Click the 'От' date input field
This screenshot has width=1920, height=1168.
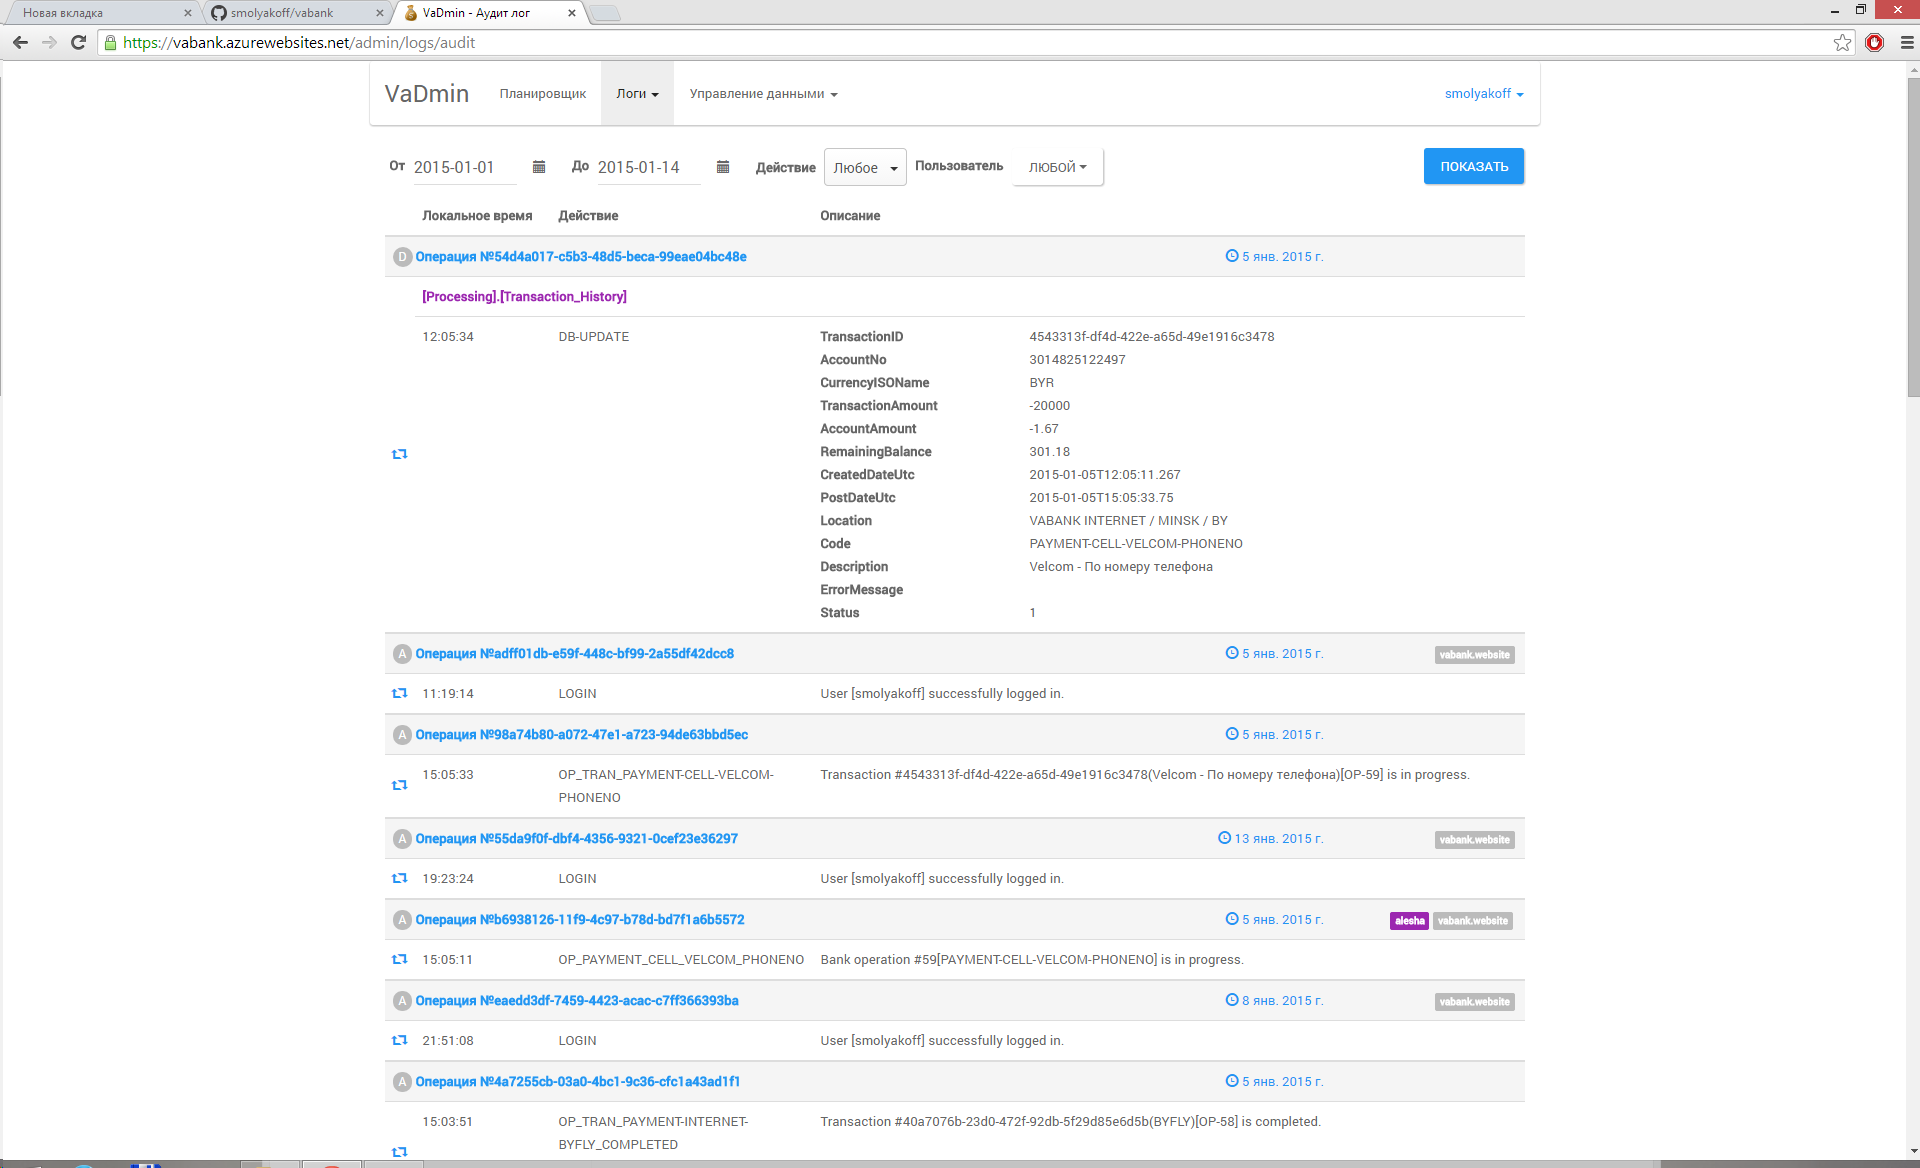(464, 167)
